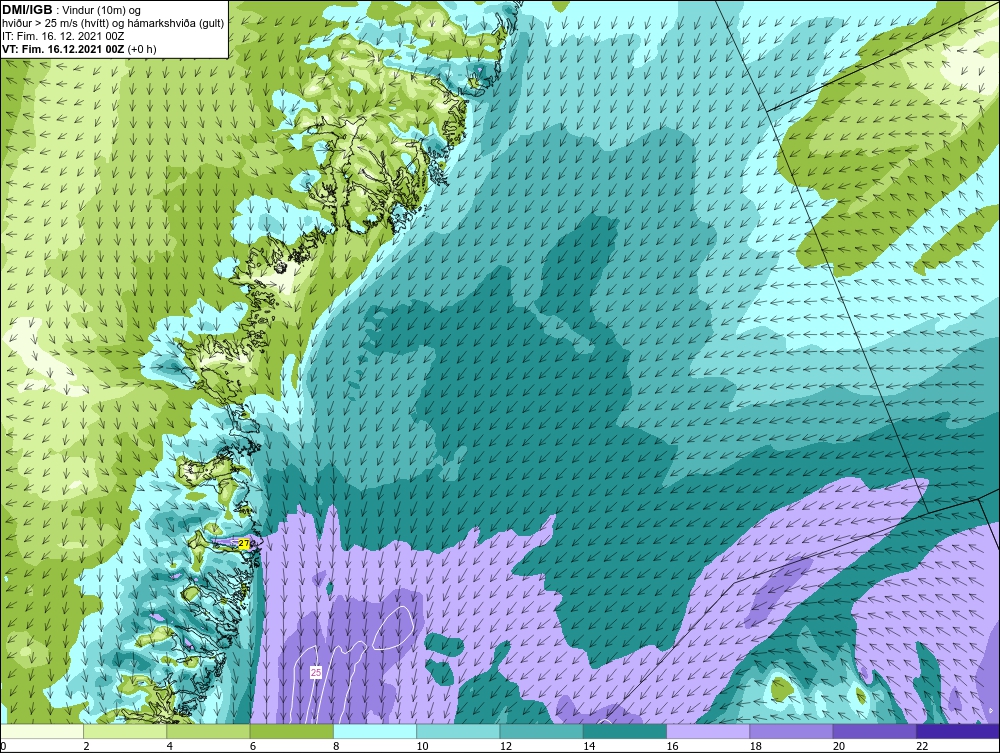Select the 18-20 m/s medium purple swatch
This screenshot has height=753, width=1000.
click(791, 731)
